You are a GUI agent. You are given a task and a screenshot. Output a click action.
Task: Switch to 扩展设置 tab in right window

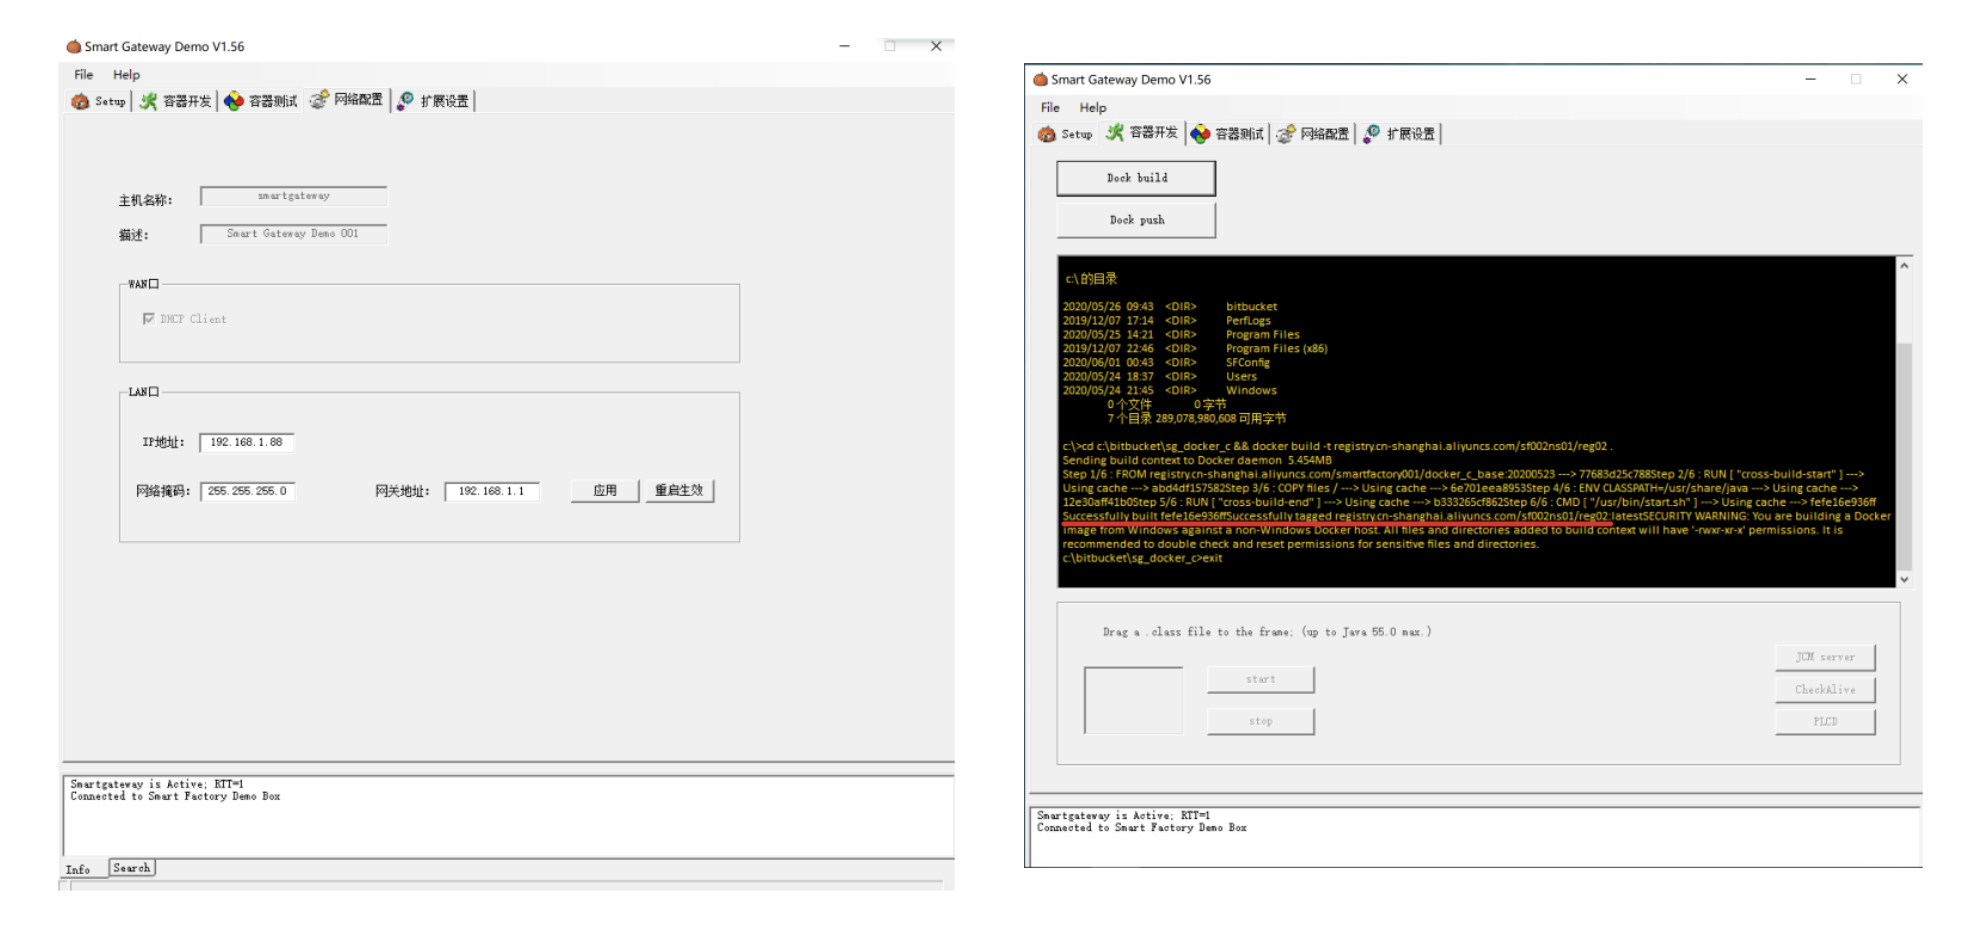click(1399, 134)
